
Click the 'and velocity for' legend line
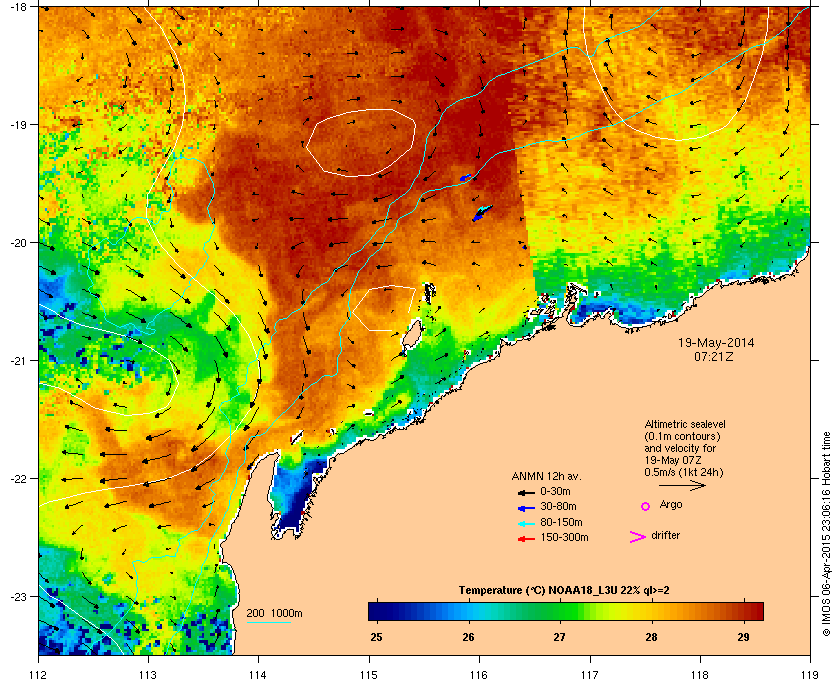680,448
